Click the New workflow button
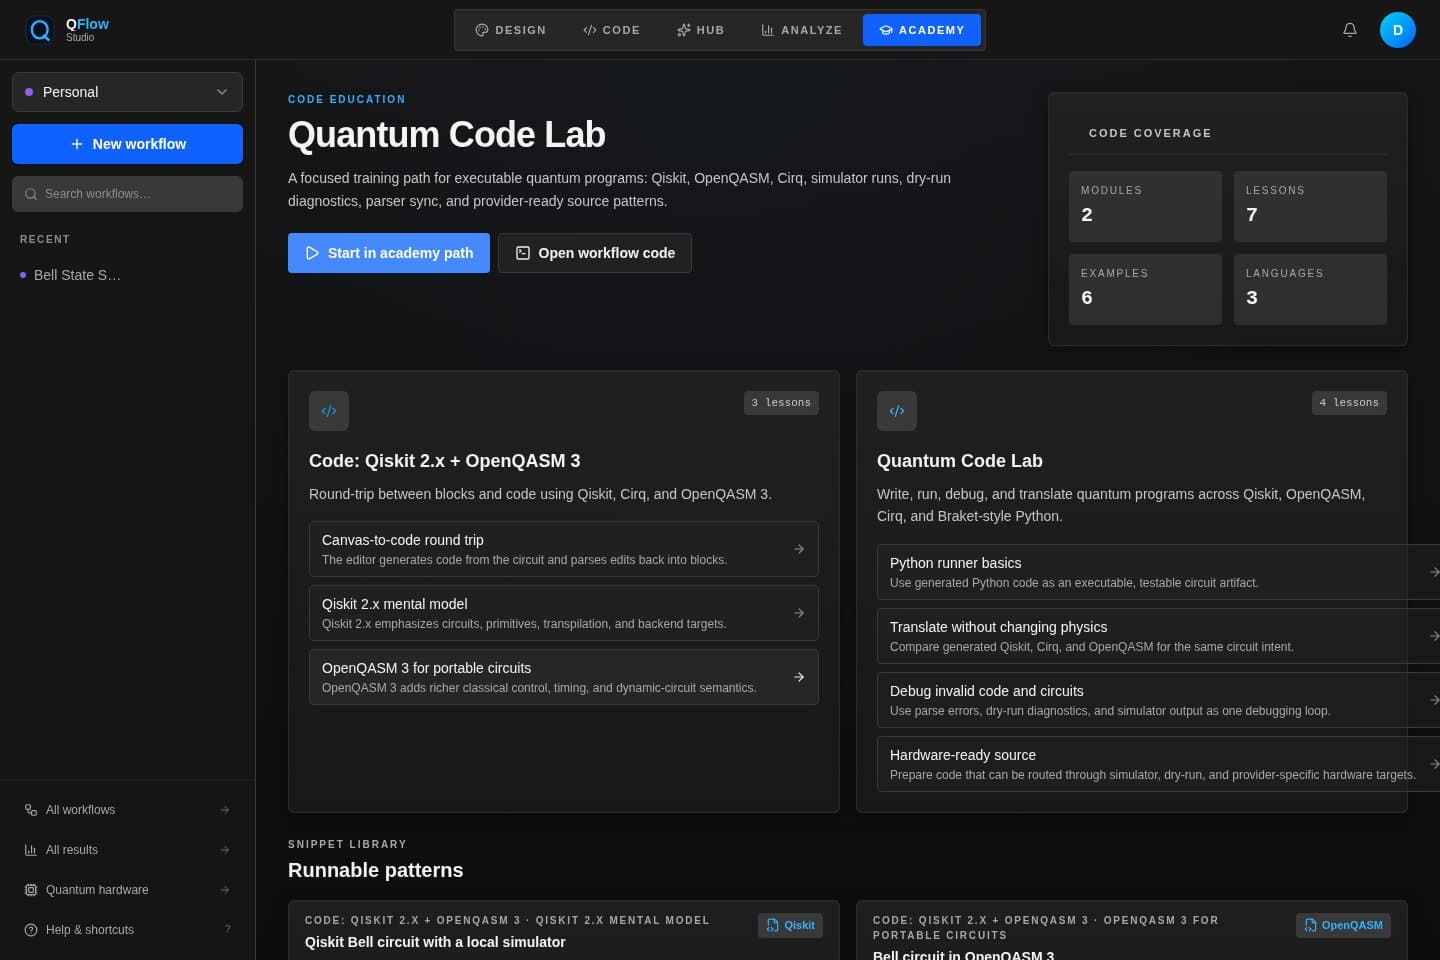 [x=127, y=144]
